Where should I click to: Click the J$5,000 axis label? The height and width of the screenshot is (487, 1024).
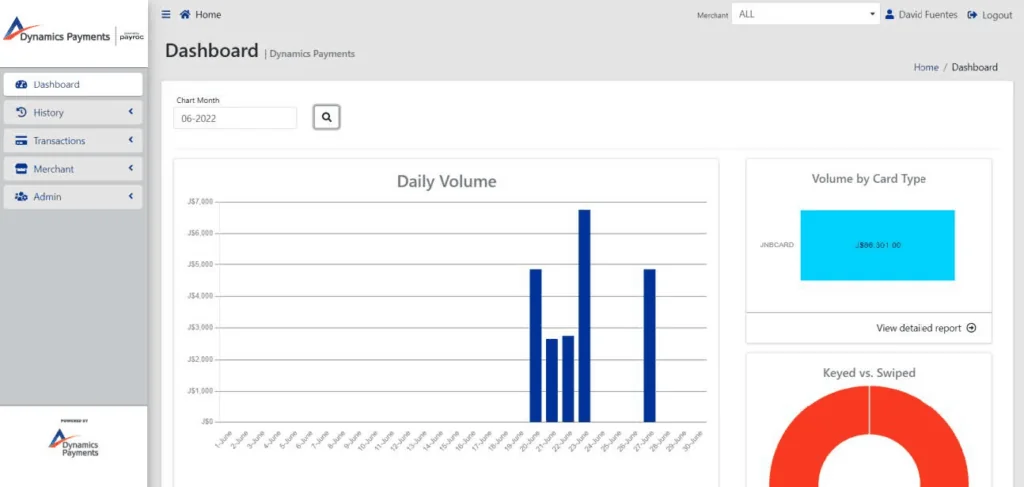click(200, 264)
